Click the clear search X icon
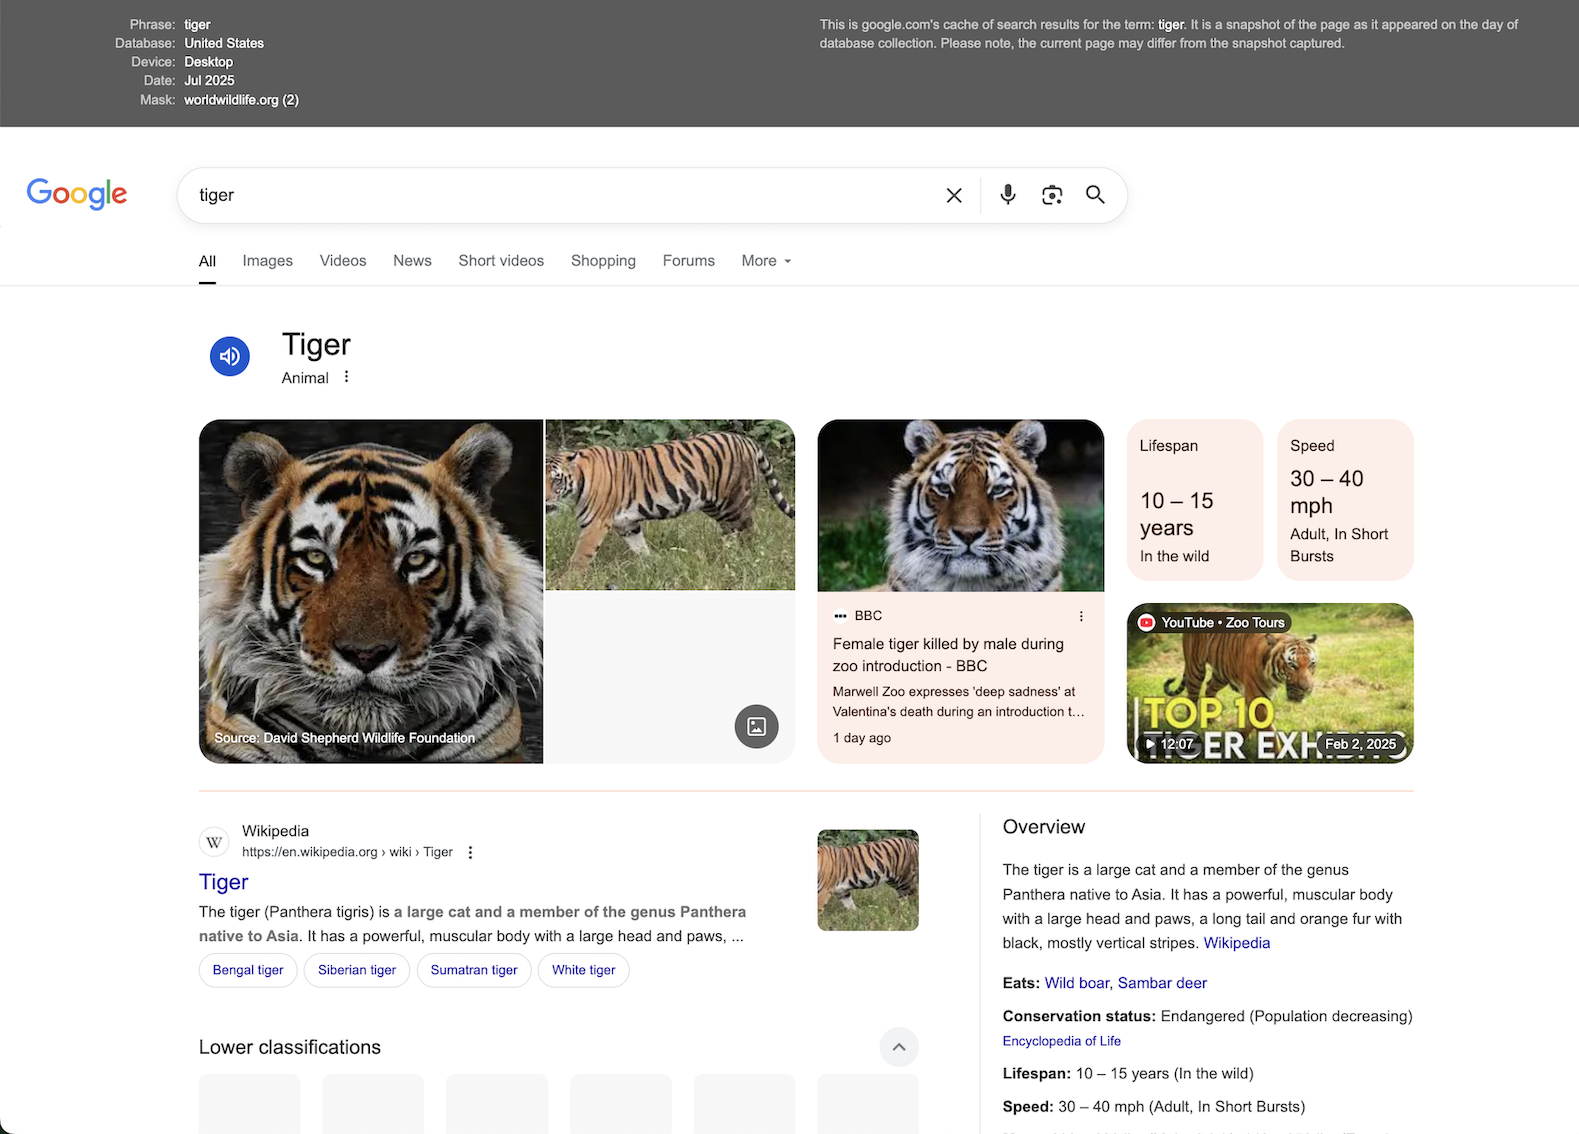Screen dimensions: 1579x1134 click(x=954, y=195)
